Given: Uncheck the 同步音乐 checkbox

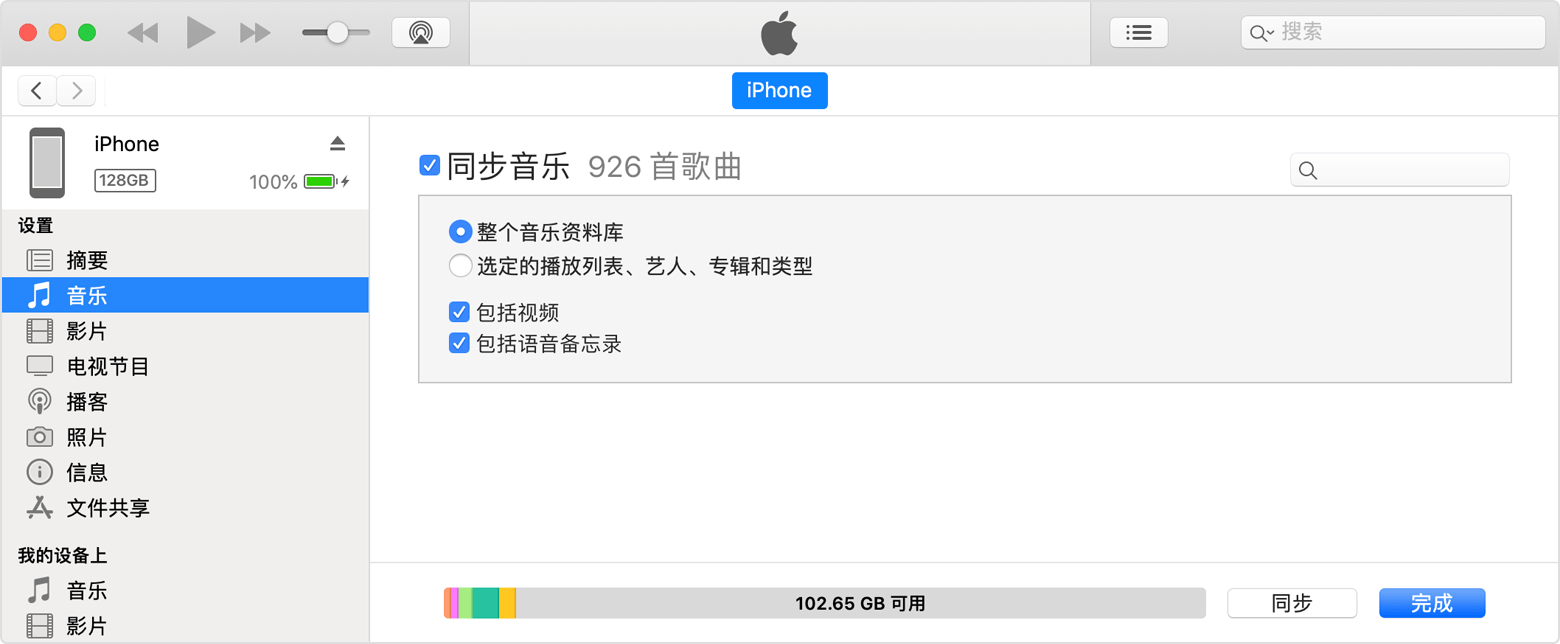Looking at the screenshot, I should [x=430, y=165].
